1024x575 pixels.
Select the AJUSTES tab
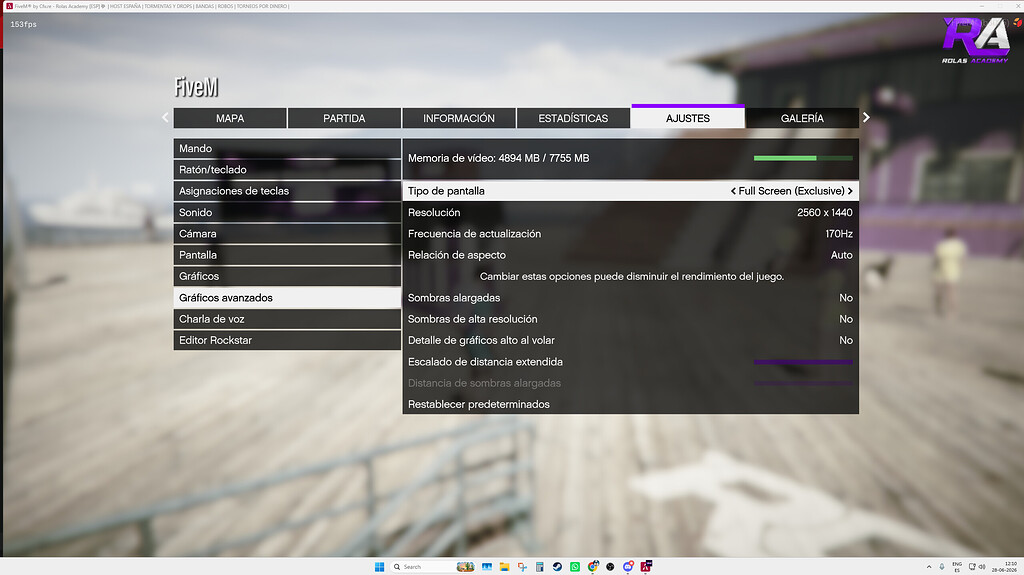coord(688,117)
